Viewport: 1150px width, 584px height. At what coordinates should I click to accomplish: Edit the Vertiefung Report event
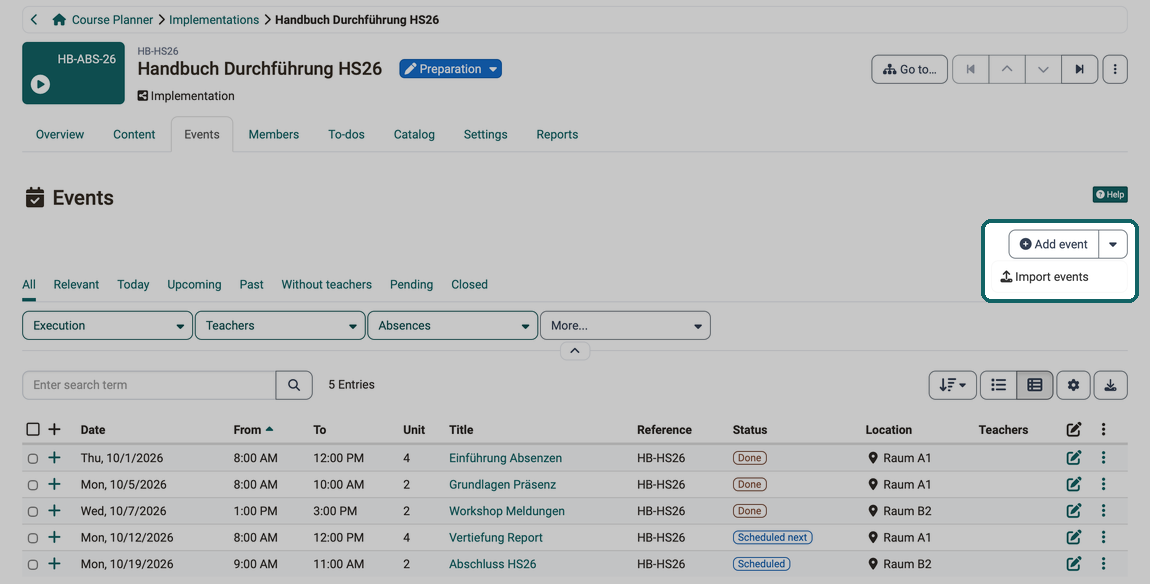tap(1074, 537)
